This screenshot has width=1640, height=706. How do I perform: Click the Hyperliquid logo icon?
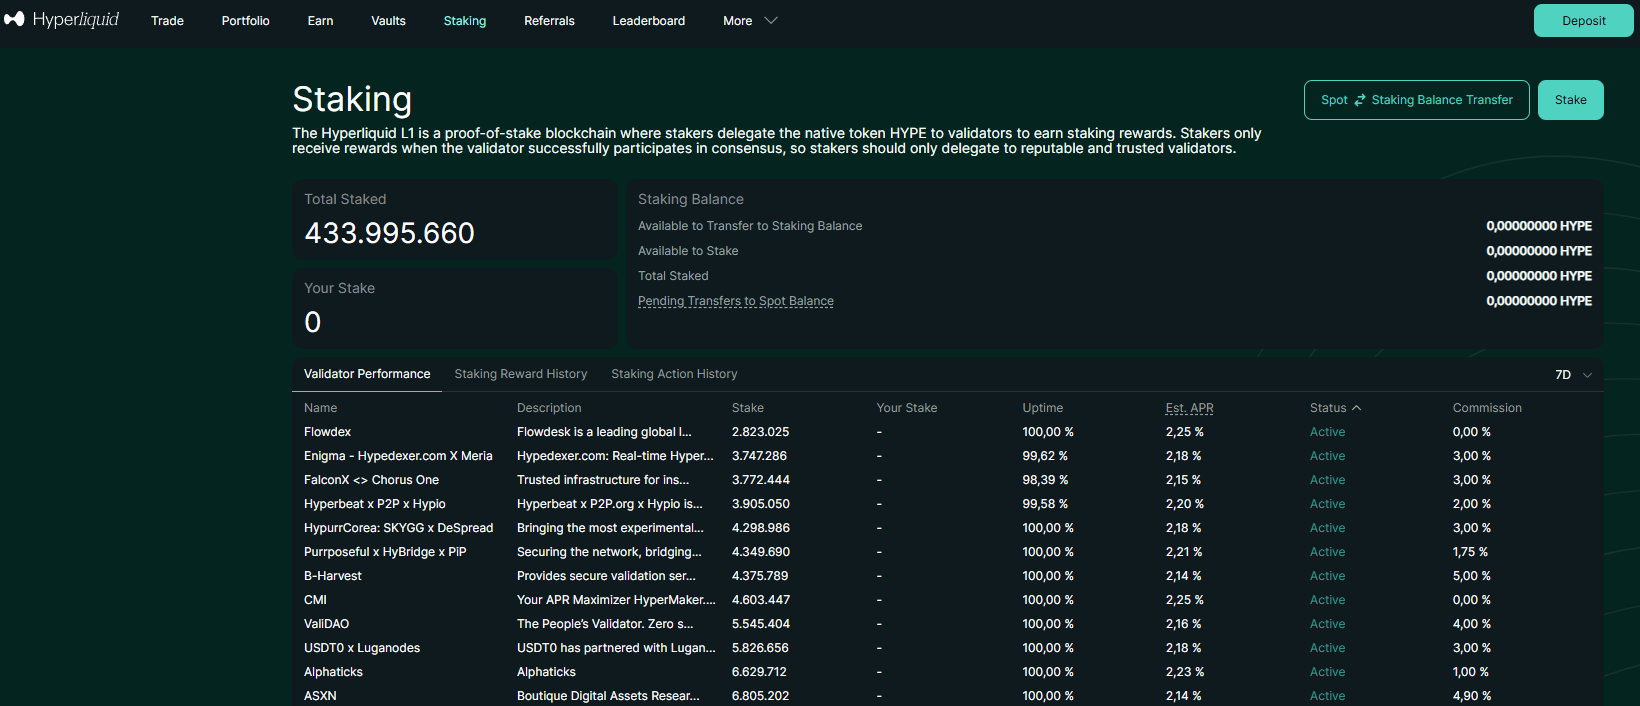tap(14, 19)
